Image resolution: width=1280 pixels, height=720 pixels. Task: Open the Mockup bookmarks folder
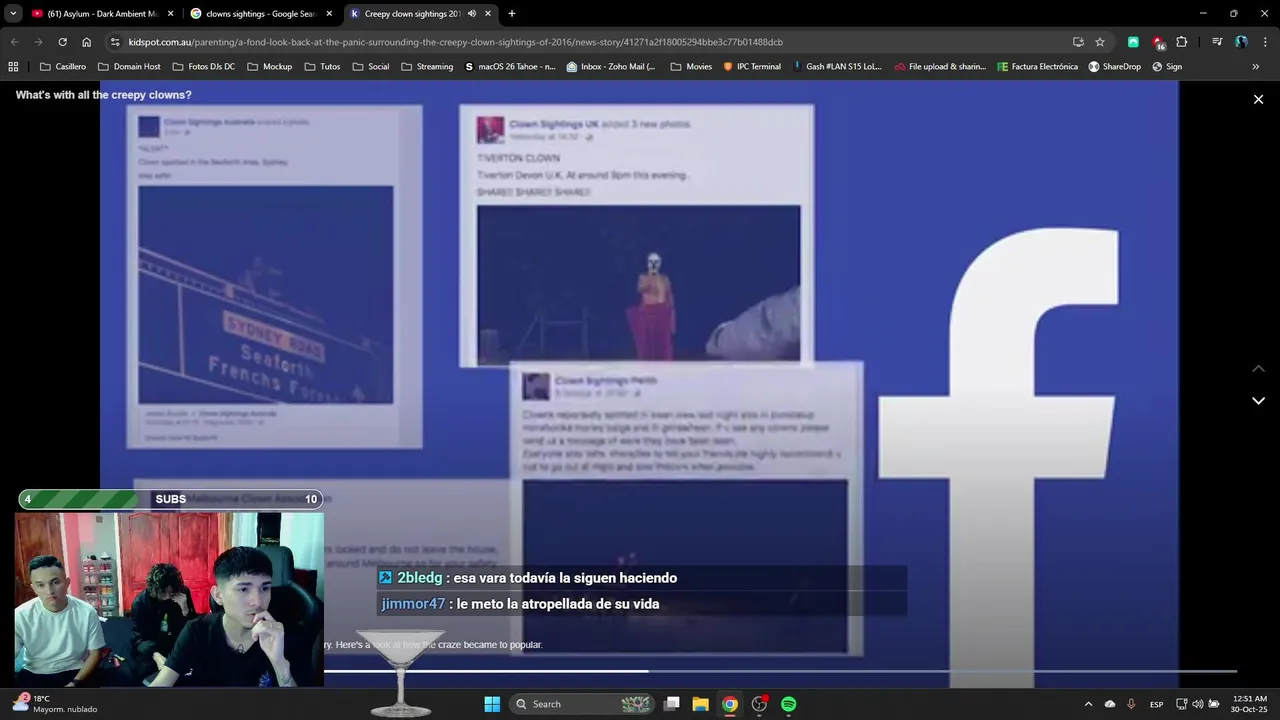point(269,67)
